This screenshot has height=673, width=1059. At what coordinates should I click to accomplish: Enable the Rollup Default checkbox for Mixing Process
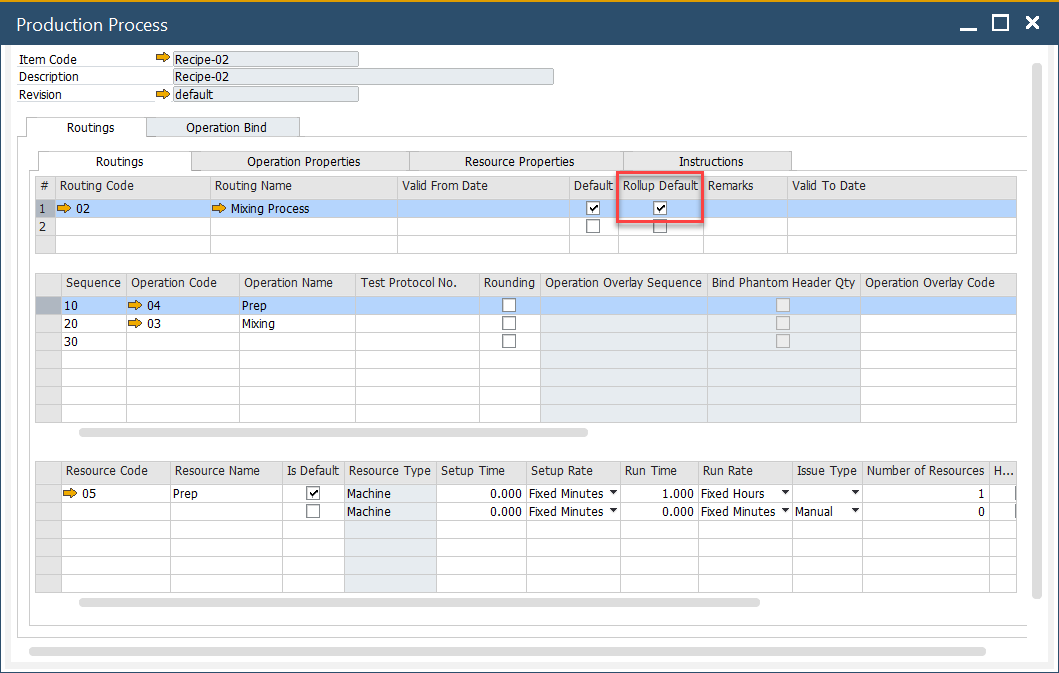(x=661, y=208)
